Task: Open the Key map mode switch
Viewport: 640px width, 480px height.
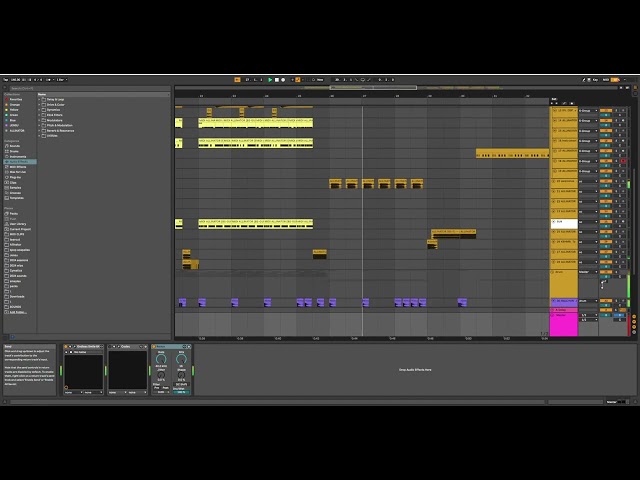Action: [593, 80]
